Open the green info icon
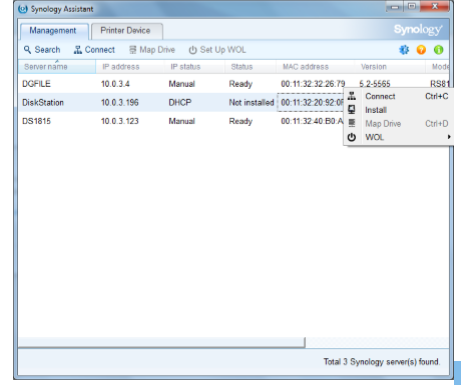This screenshot has height=392, width=467. (439, 50)
